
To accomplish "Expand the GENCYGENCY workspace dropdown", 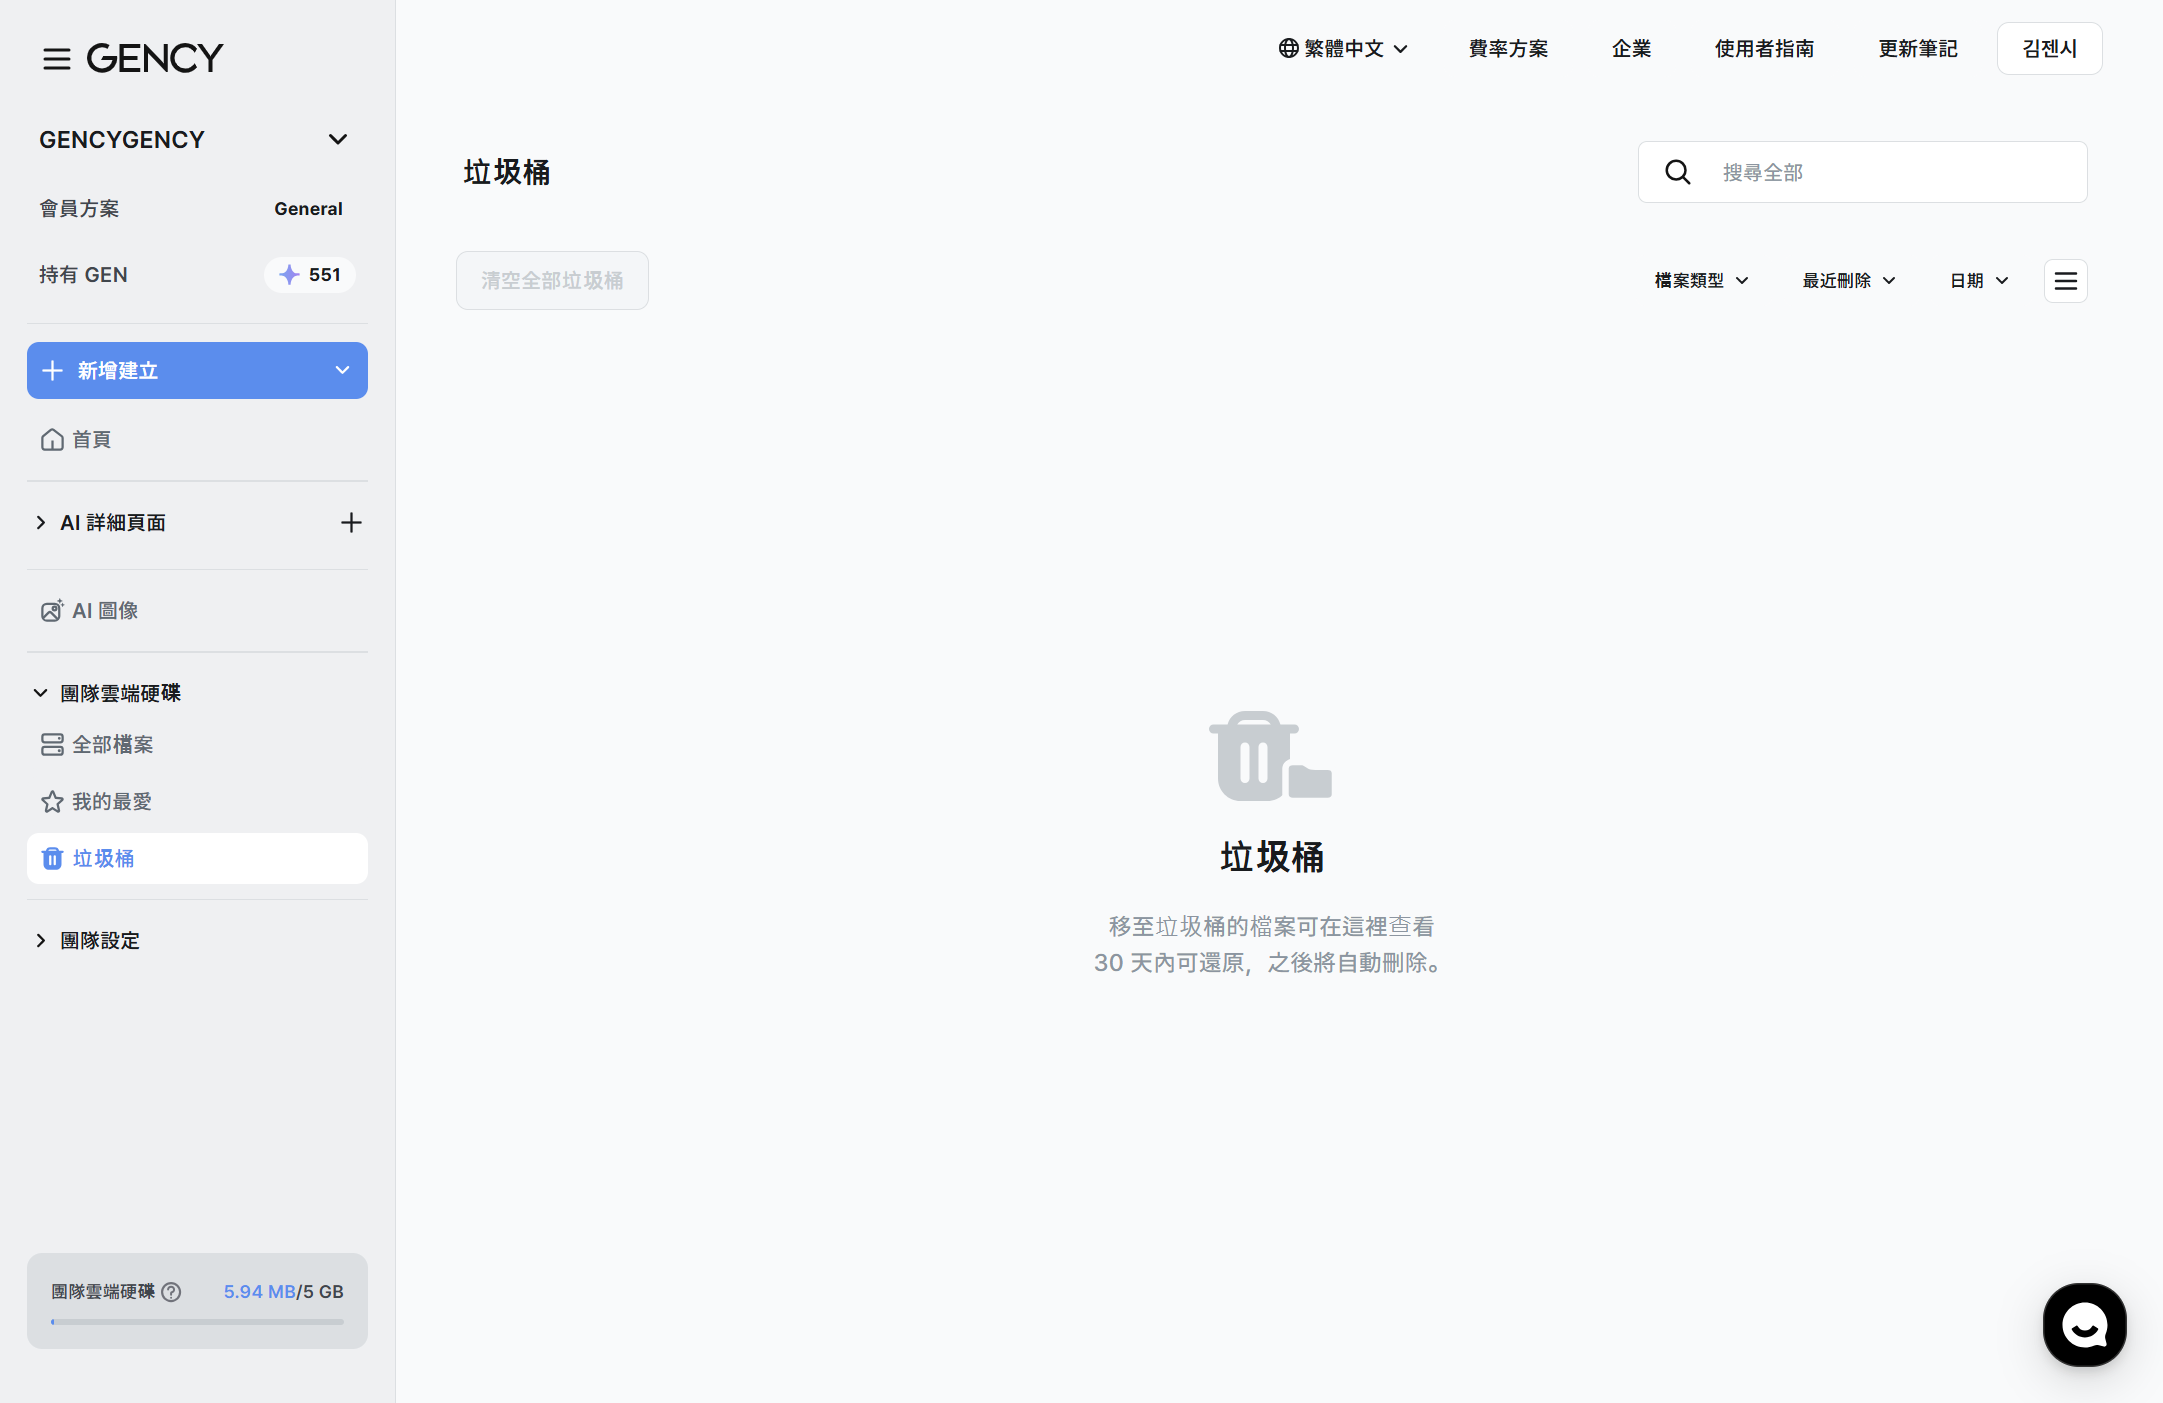I will tap(338, 139).
